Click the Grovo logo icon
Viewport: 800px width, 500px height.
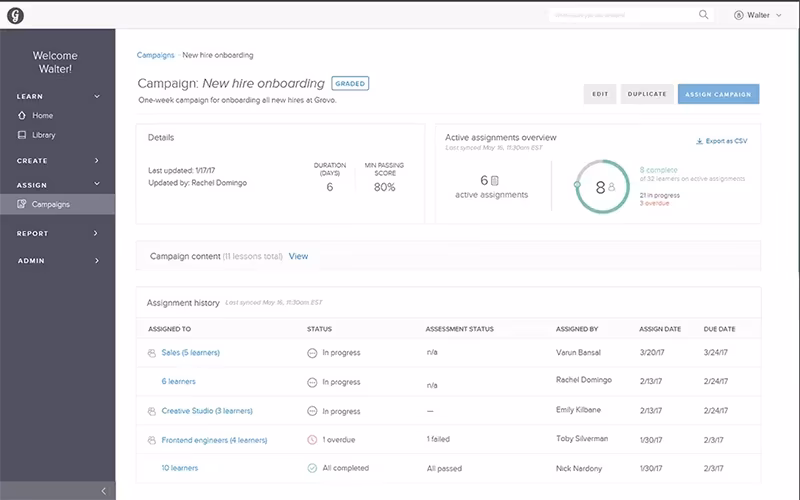[x=15, y=15]
